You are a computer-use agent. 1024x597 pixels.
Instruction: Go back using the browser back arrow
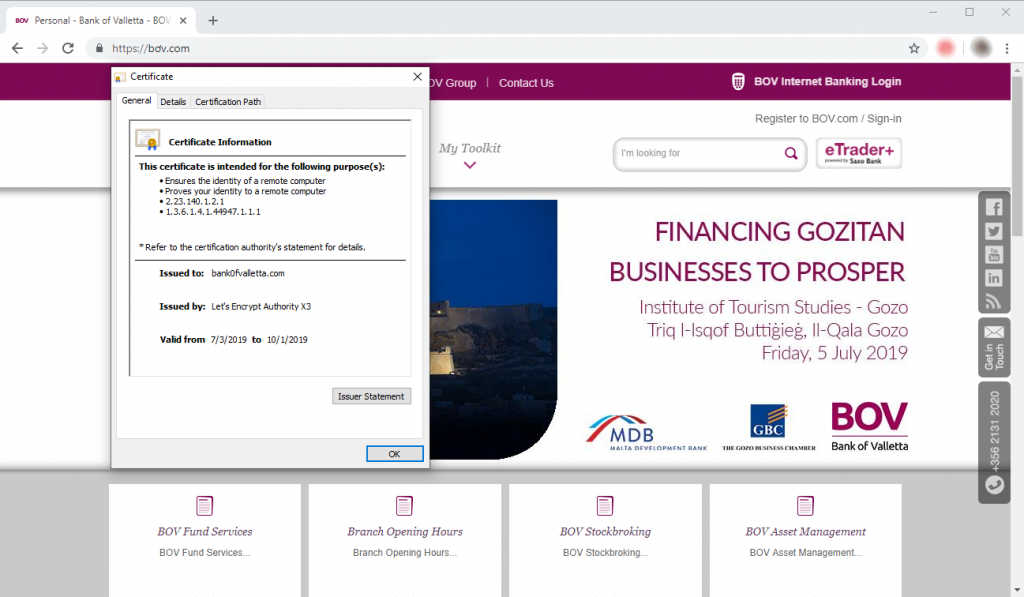(x=18, y=48)
